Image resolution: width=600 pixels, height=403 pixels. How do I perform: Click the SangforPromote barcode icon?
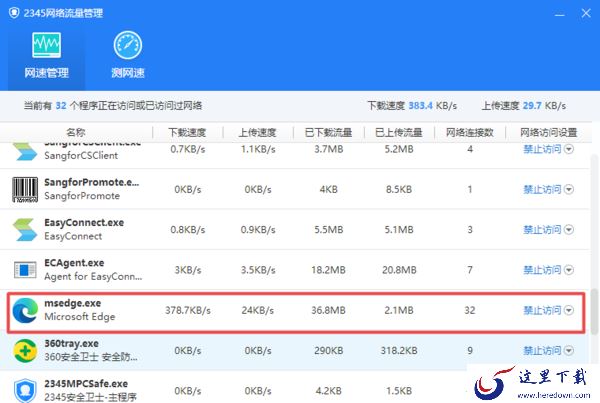click(25, 189)
